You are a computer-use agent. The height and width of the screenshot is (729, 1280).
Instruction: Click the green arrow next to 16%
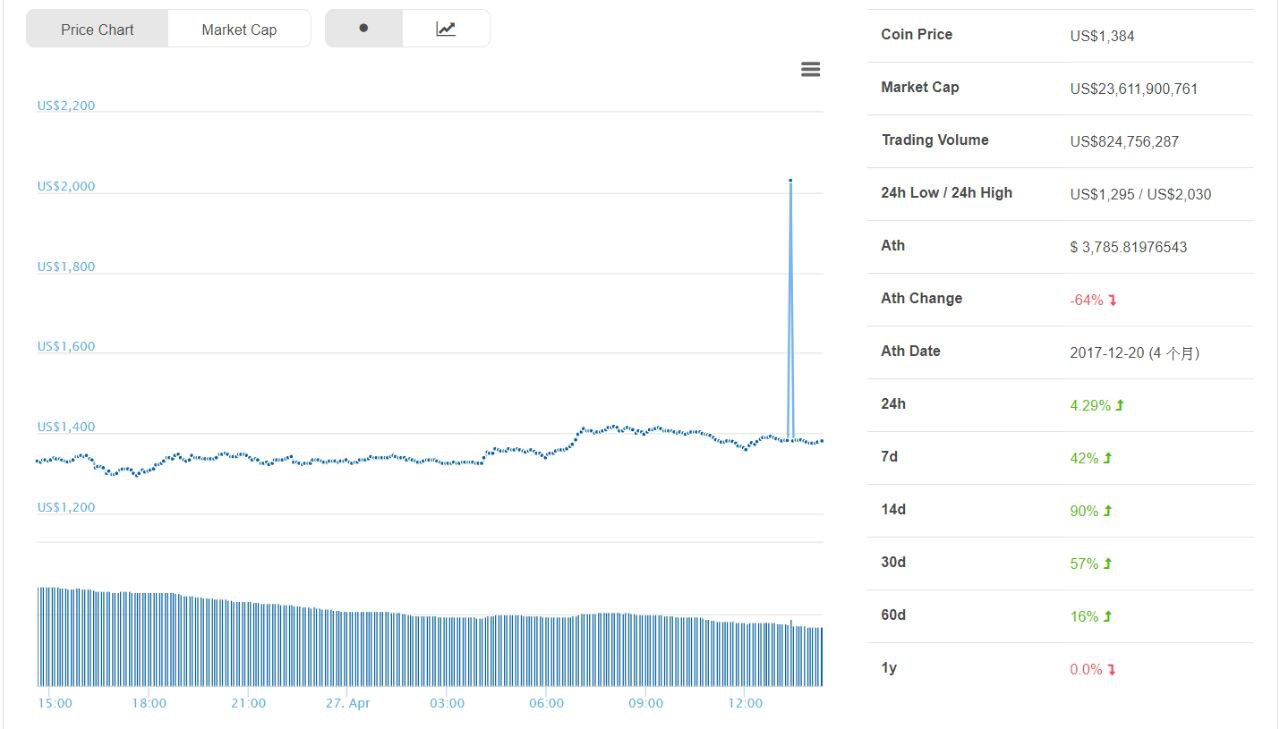pyautogui.click(x=1108, y=617)
